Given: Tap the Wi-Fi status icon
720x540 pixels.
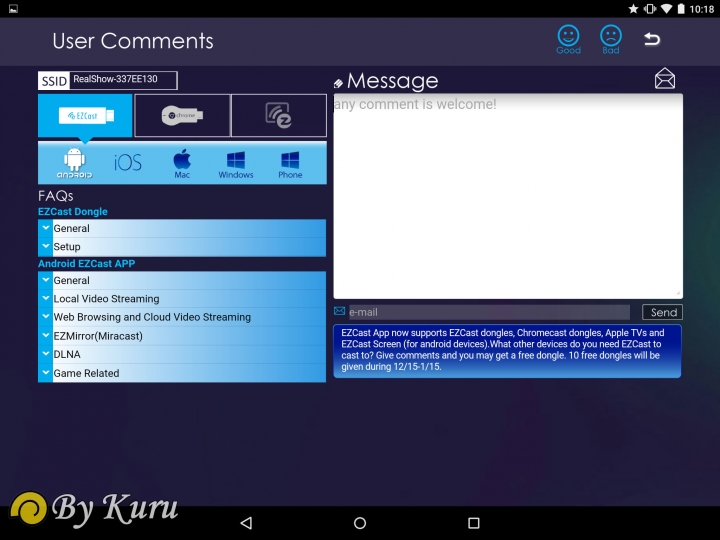Looking at the screenshot, I should tap(666, 9).
